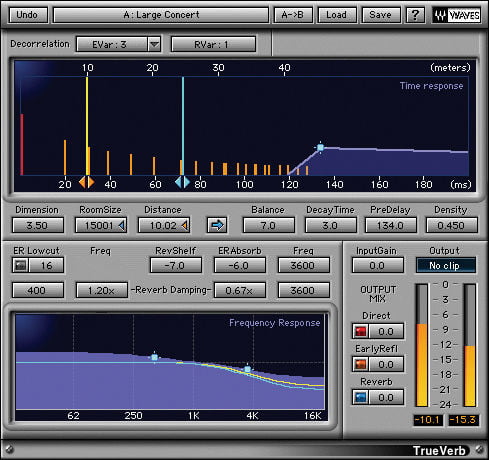This screenshot has height=460, width=489.
Task: Click the Undo button
Action: [27, 15]
